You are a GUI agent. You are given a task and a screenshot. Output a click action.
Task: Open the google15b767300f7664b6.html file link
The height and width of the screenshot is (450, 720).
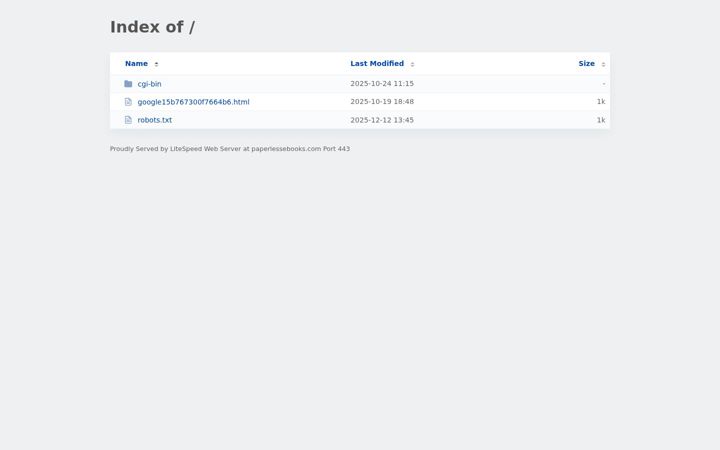point(193,102)
